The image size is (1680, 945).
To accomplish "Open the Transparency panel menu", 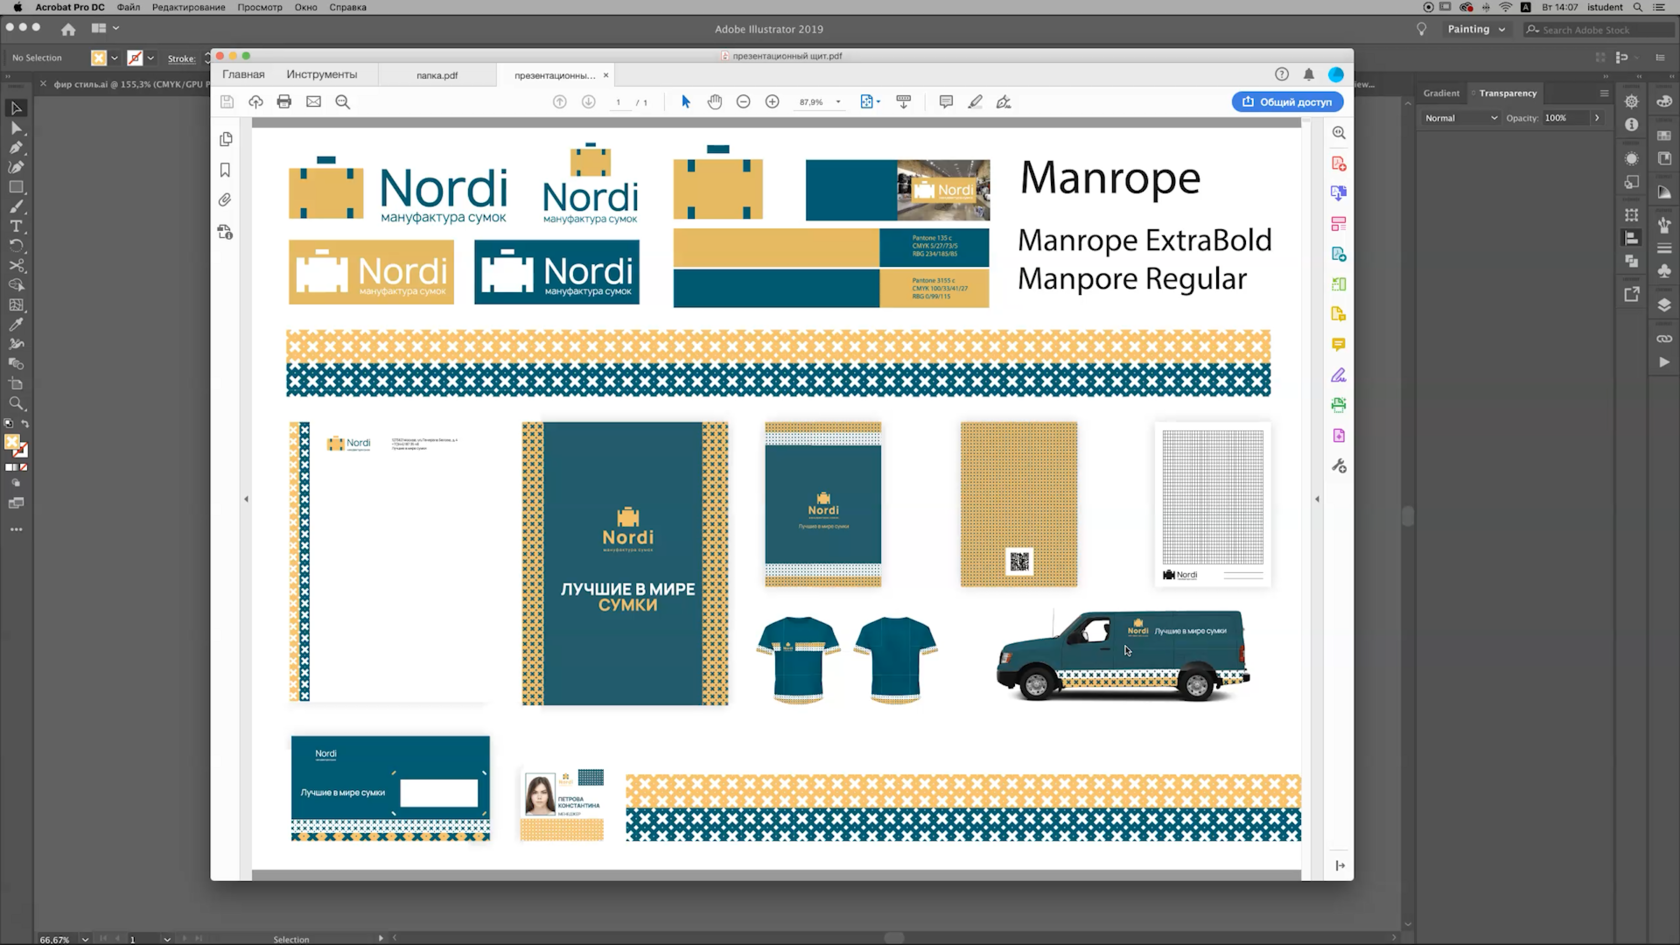I will coord(1604,93).
